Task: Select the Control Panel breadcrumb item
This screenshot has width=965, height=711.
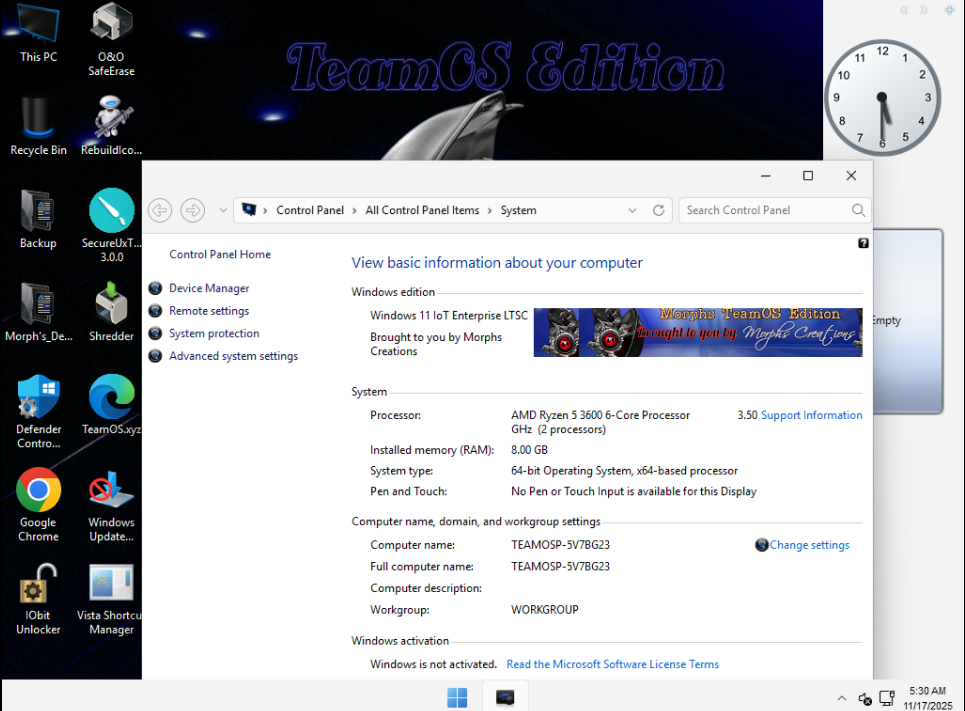Action: (310, 210)
